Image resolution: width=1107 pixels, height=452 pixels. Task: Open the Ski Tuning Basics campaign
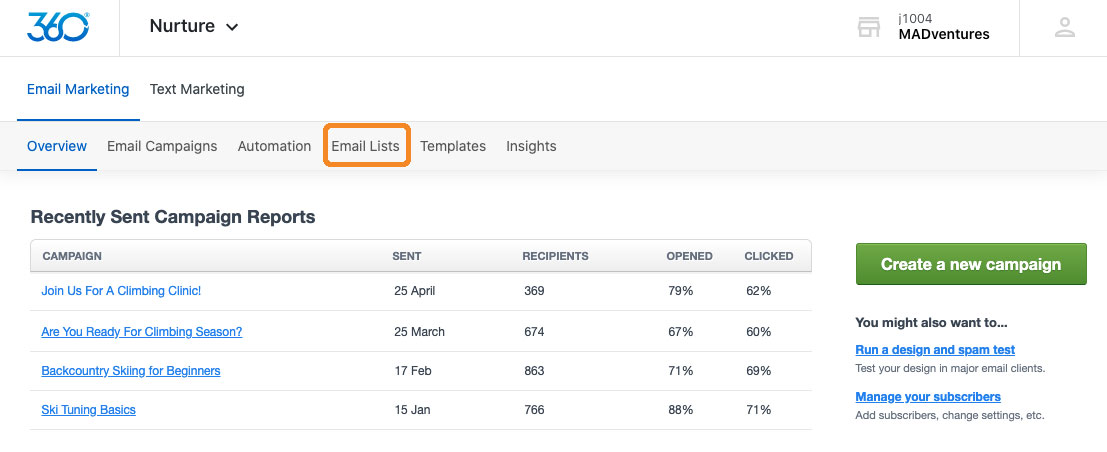(x=88, y=410)
